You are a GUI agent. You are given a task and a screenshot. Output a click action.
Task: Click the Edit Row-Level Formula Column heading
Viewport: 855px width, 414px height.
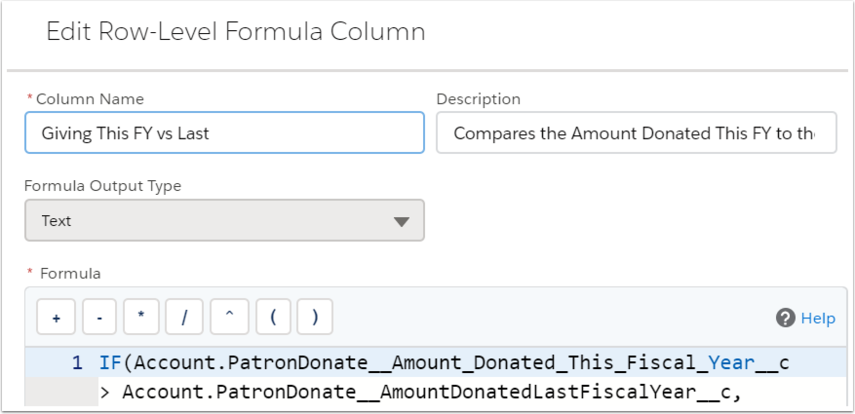pyautogui.click(x=236, y=32)
